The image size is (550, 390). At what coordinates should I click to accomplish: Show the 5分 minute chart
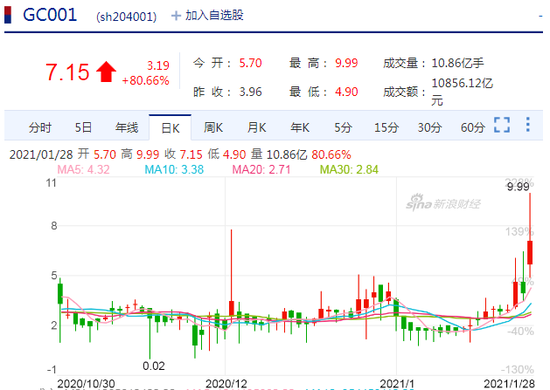[343, 127]
